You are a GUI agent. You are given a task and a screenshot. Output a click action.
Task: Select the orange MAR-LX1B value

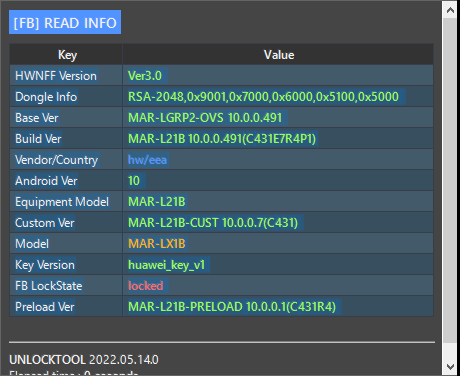point(157,244)
